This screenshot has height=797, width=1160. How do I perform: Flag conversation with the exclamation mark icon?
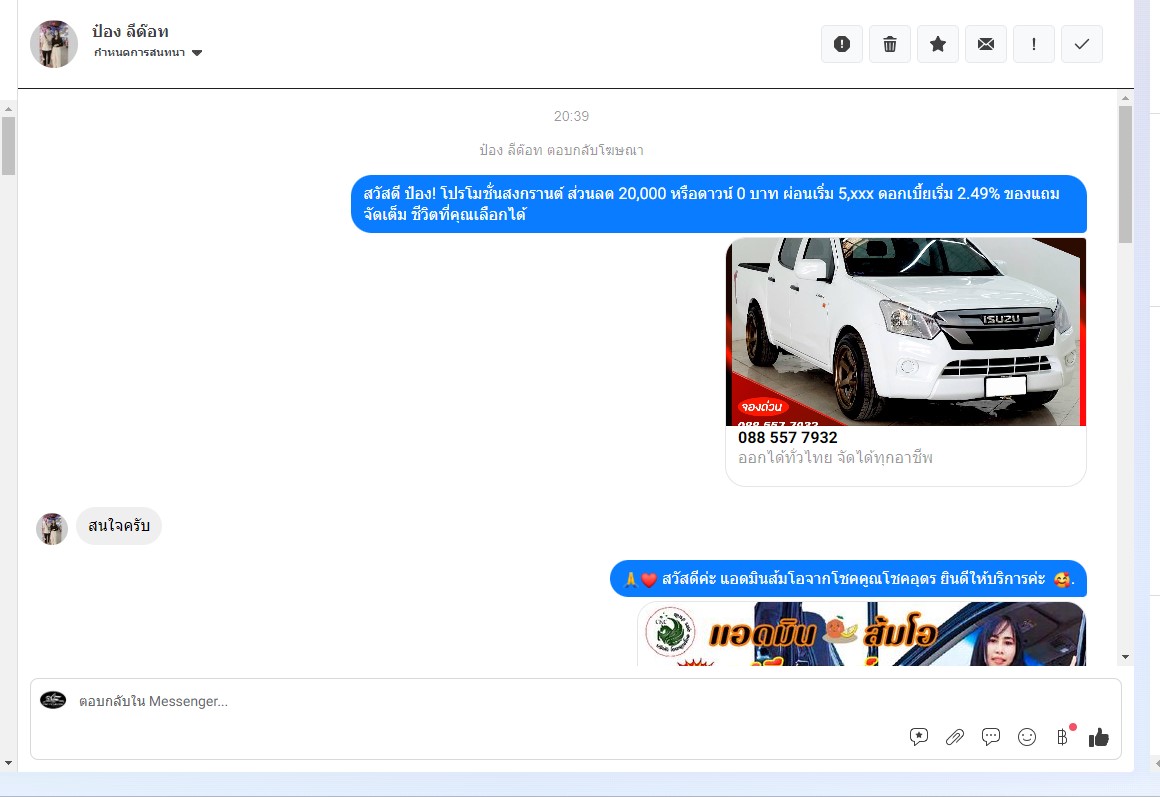tap(1033, 44)
